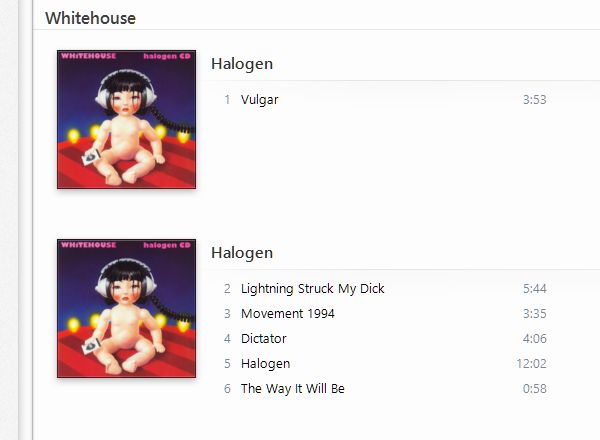Open the second Halogen album cover art
600x440 pixels.
click(x=126, y=308)
